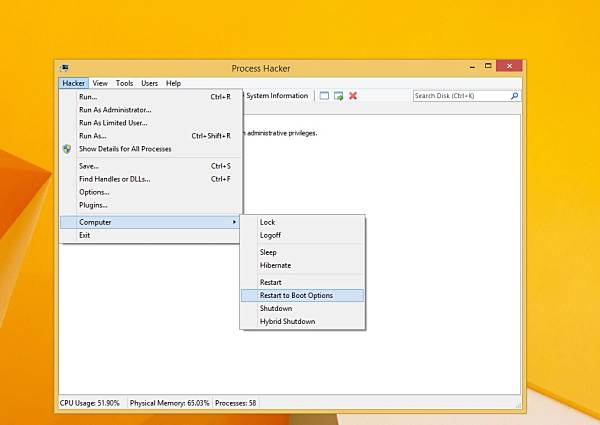600x425 pixels.
Task: Click the Process Hacker title bar icon
Action: pos(64,68)
